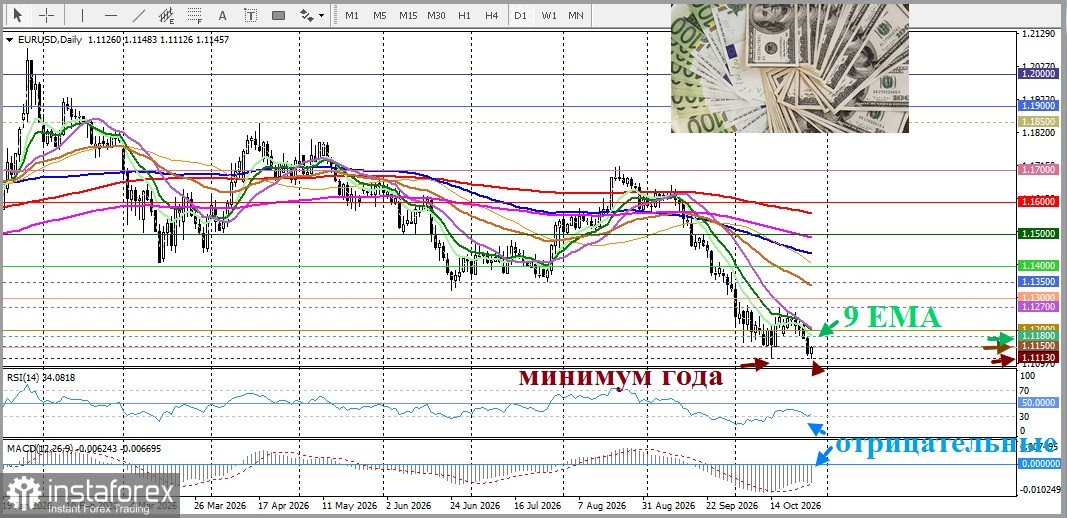The image size is (1067, 518).
Task: Click the RSI(14) 34.0818 indicator label
Action: pyautogui.click(x=41, y=378)
